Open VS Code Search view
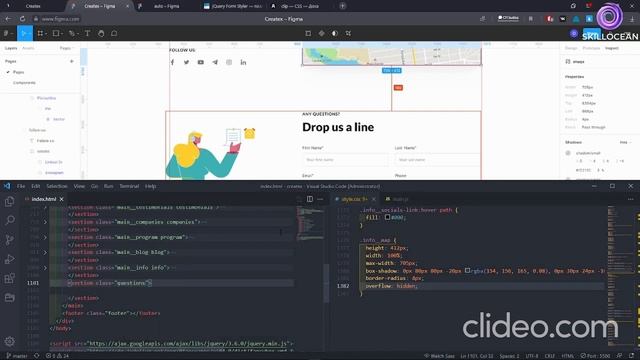 [9, 220]
